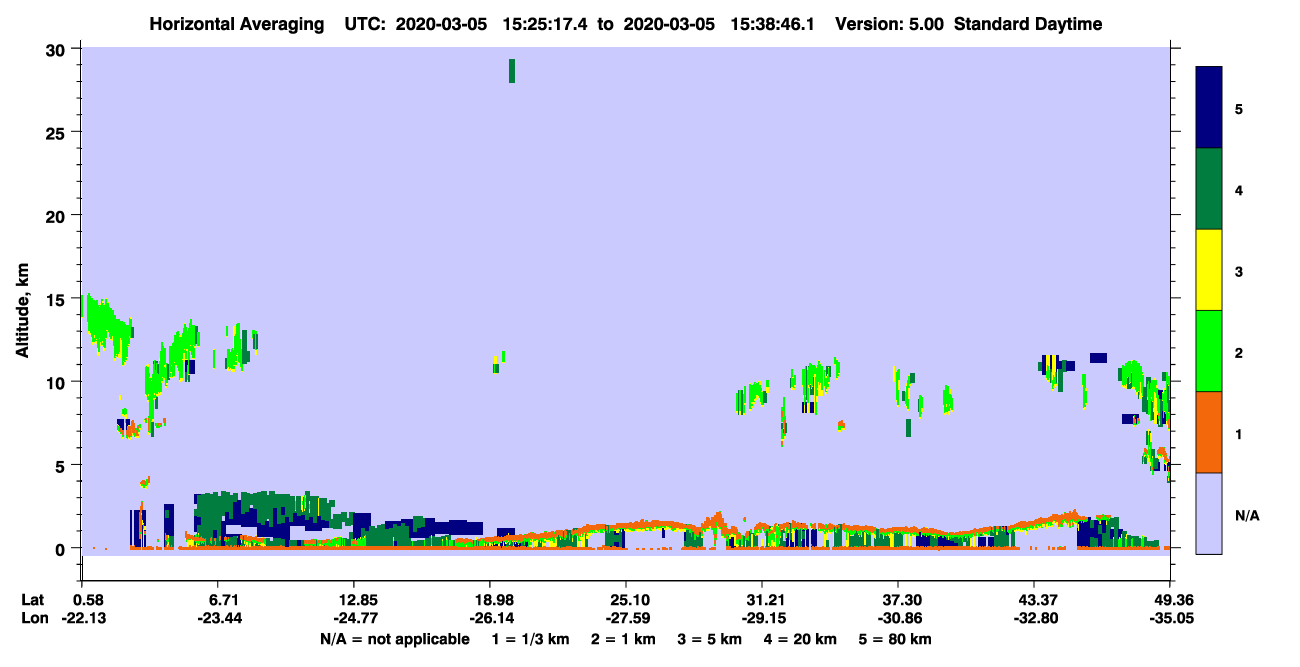
Task: Click the isolated green feature near 29 km altitude
Action: coord(512,70)
